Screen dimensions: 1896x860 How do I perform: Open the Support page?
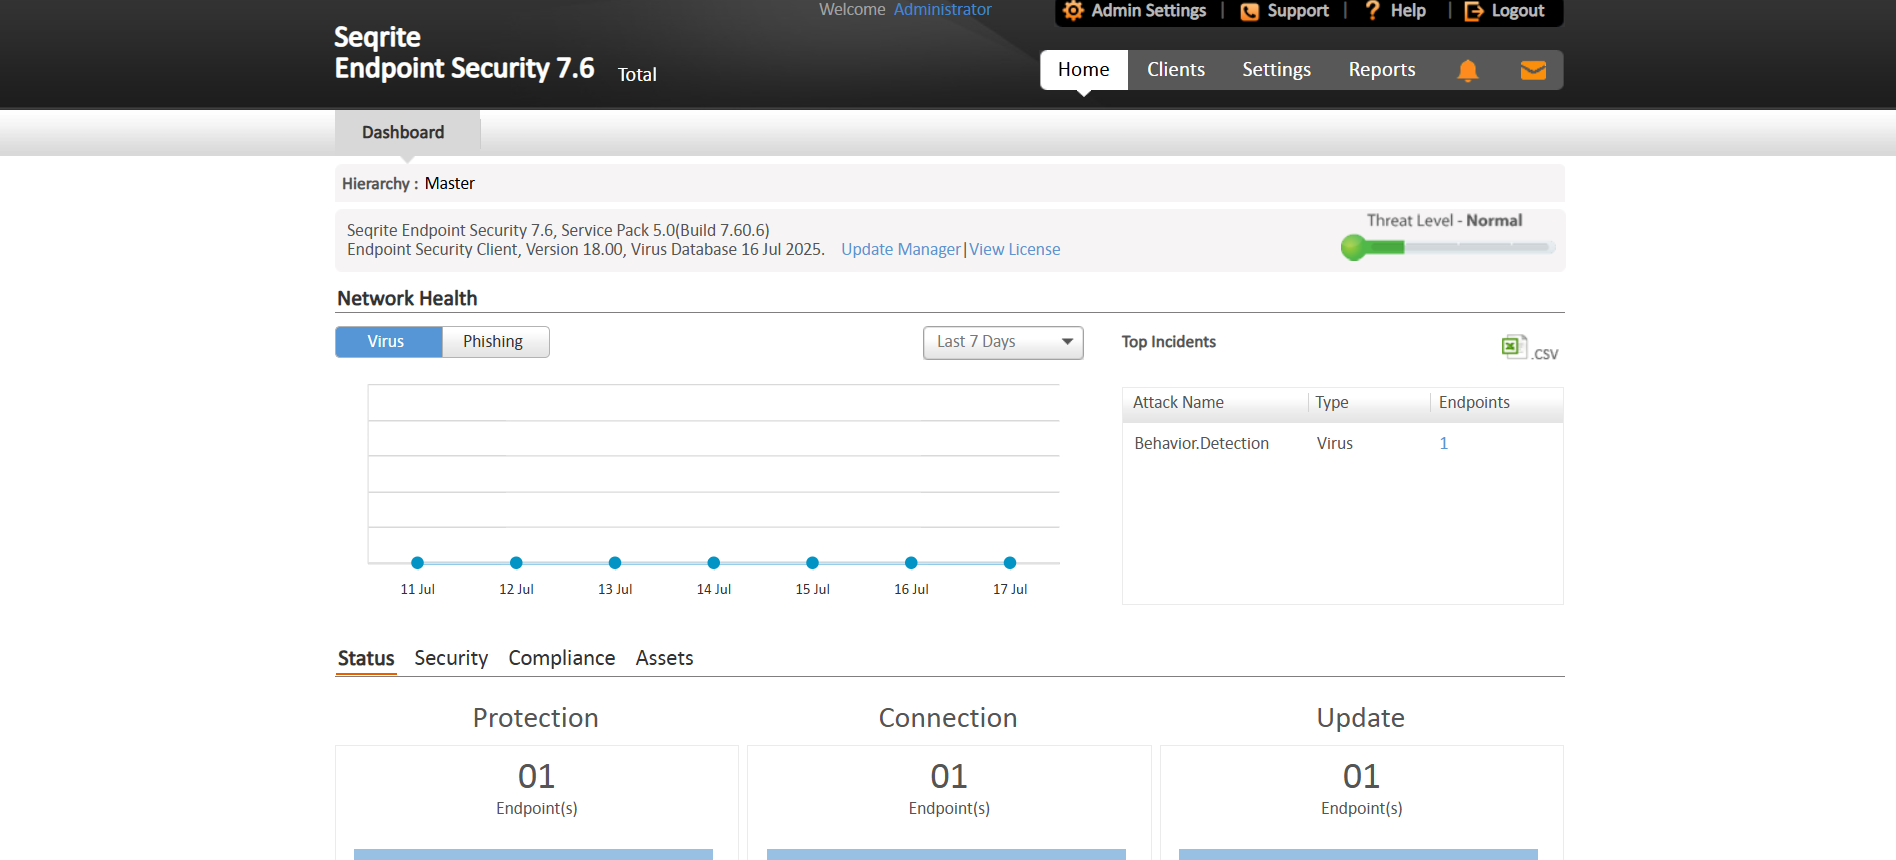coord(1298,11)
